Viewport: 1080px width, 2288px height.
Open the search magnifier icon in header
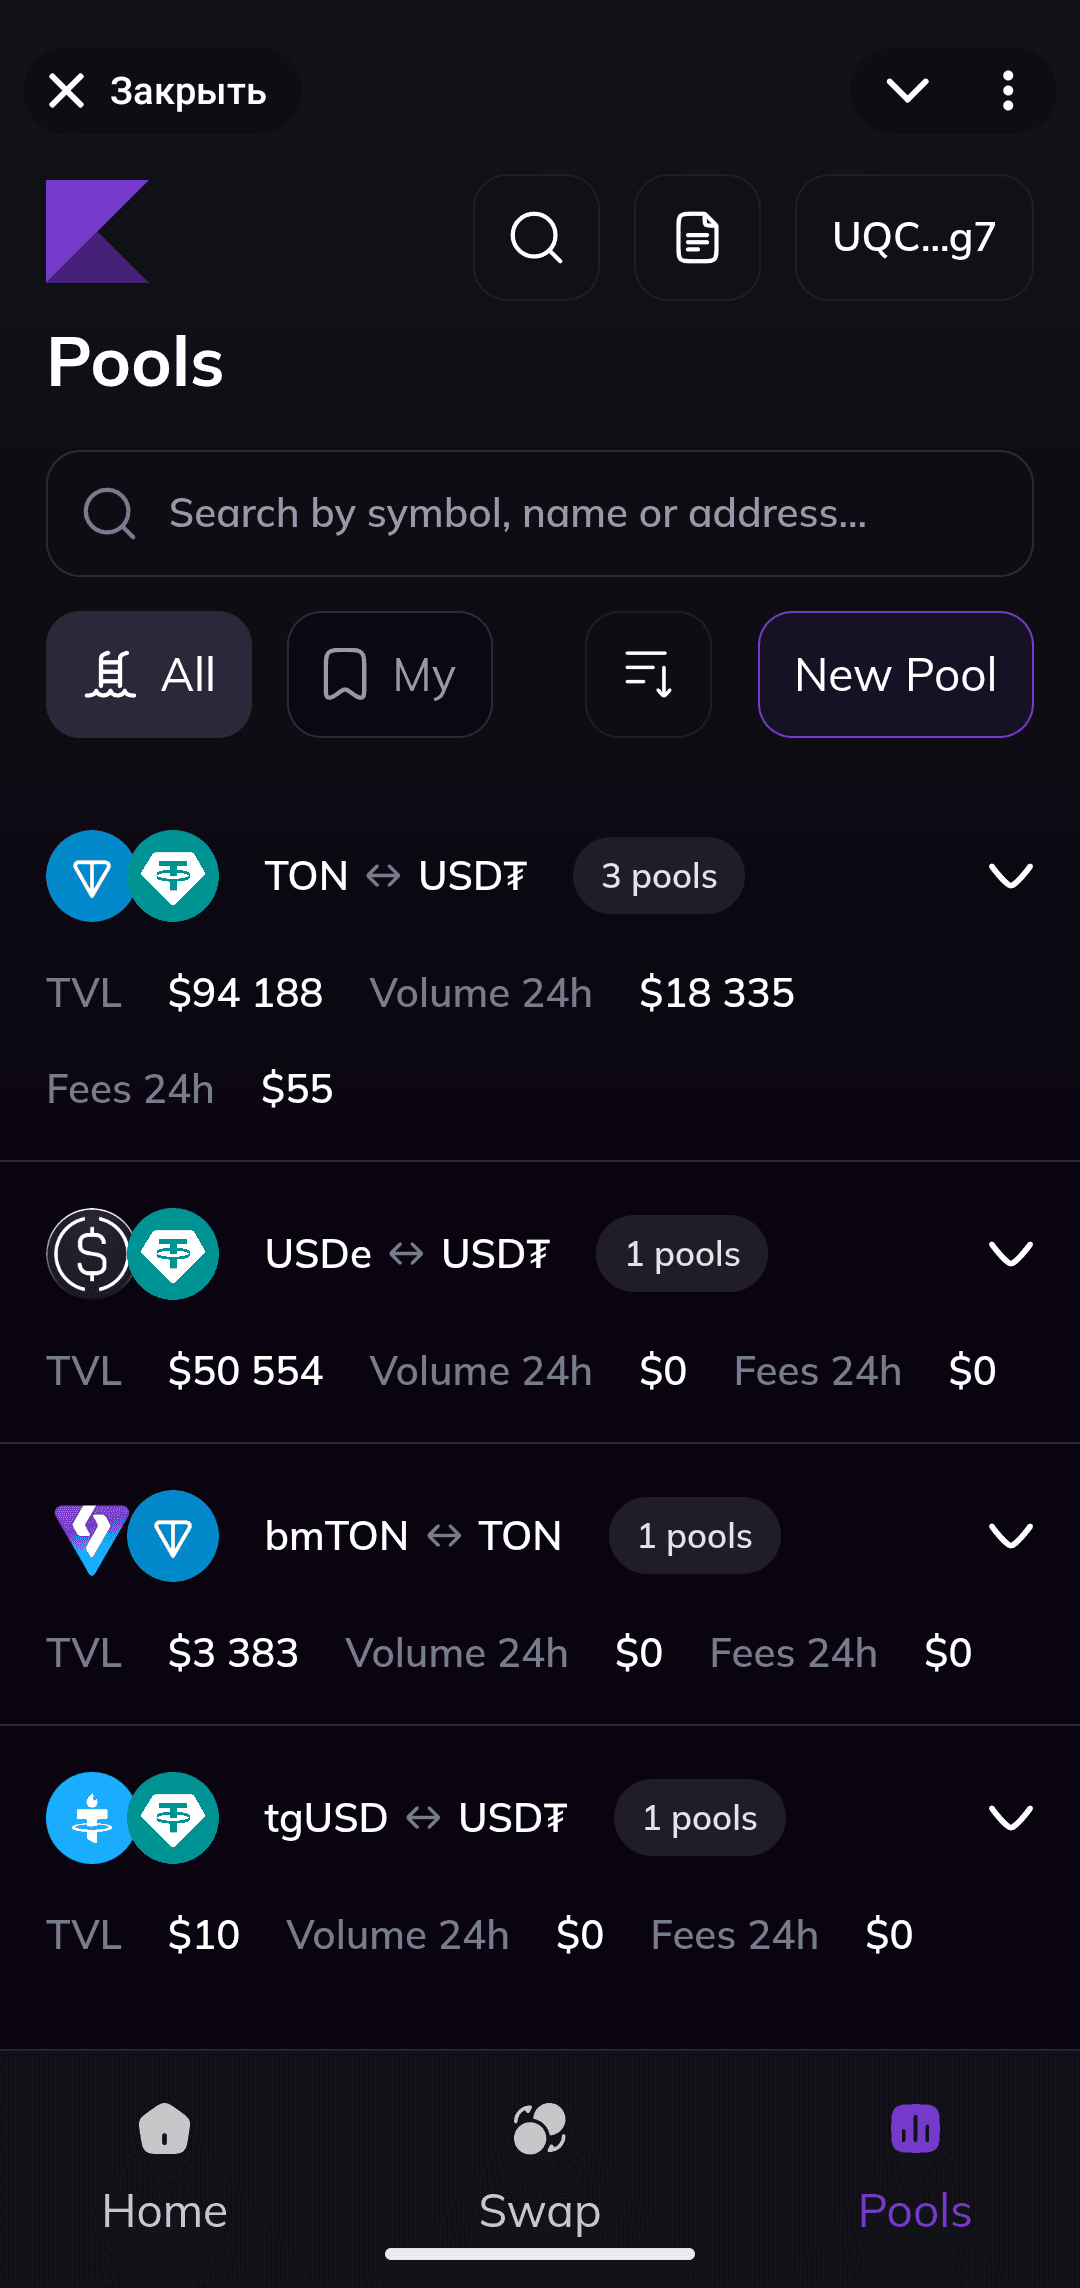pyautogui.click(x=536, y=238)
